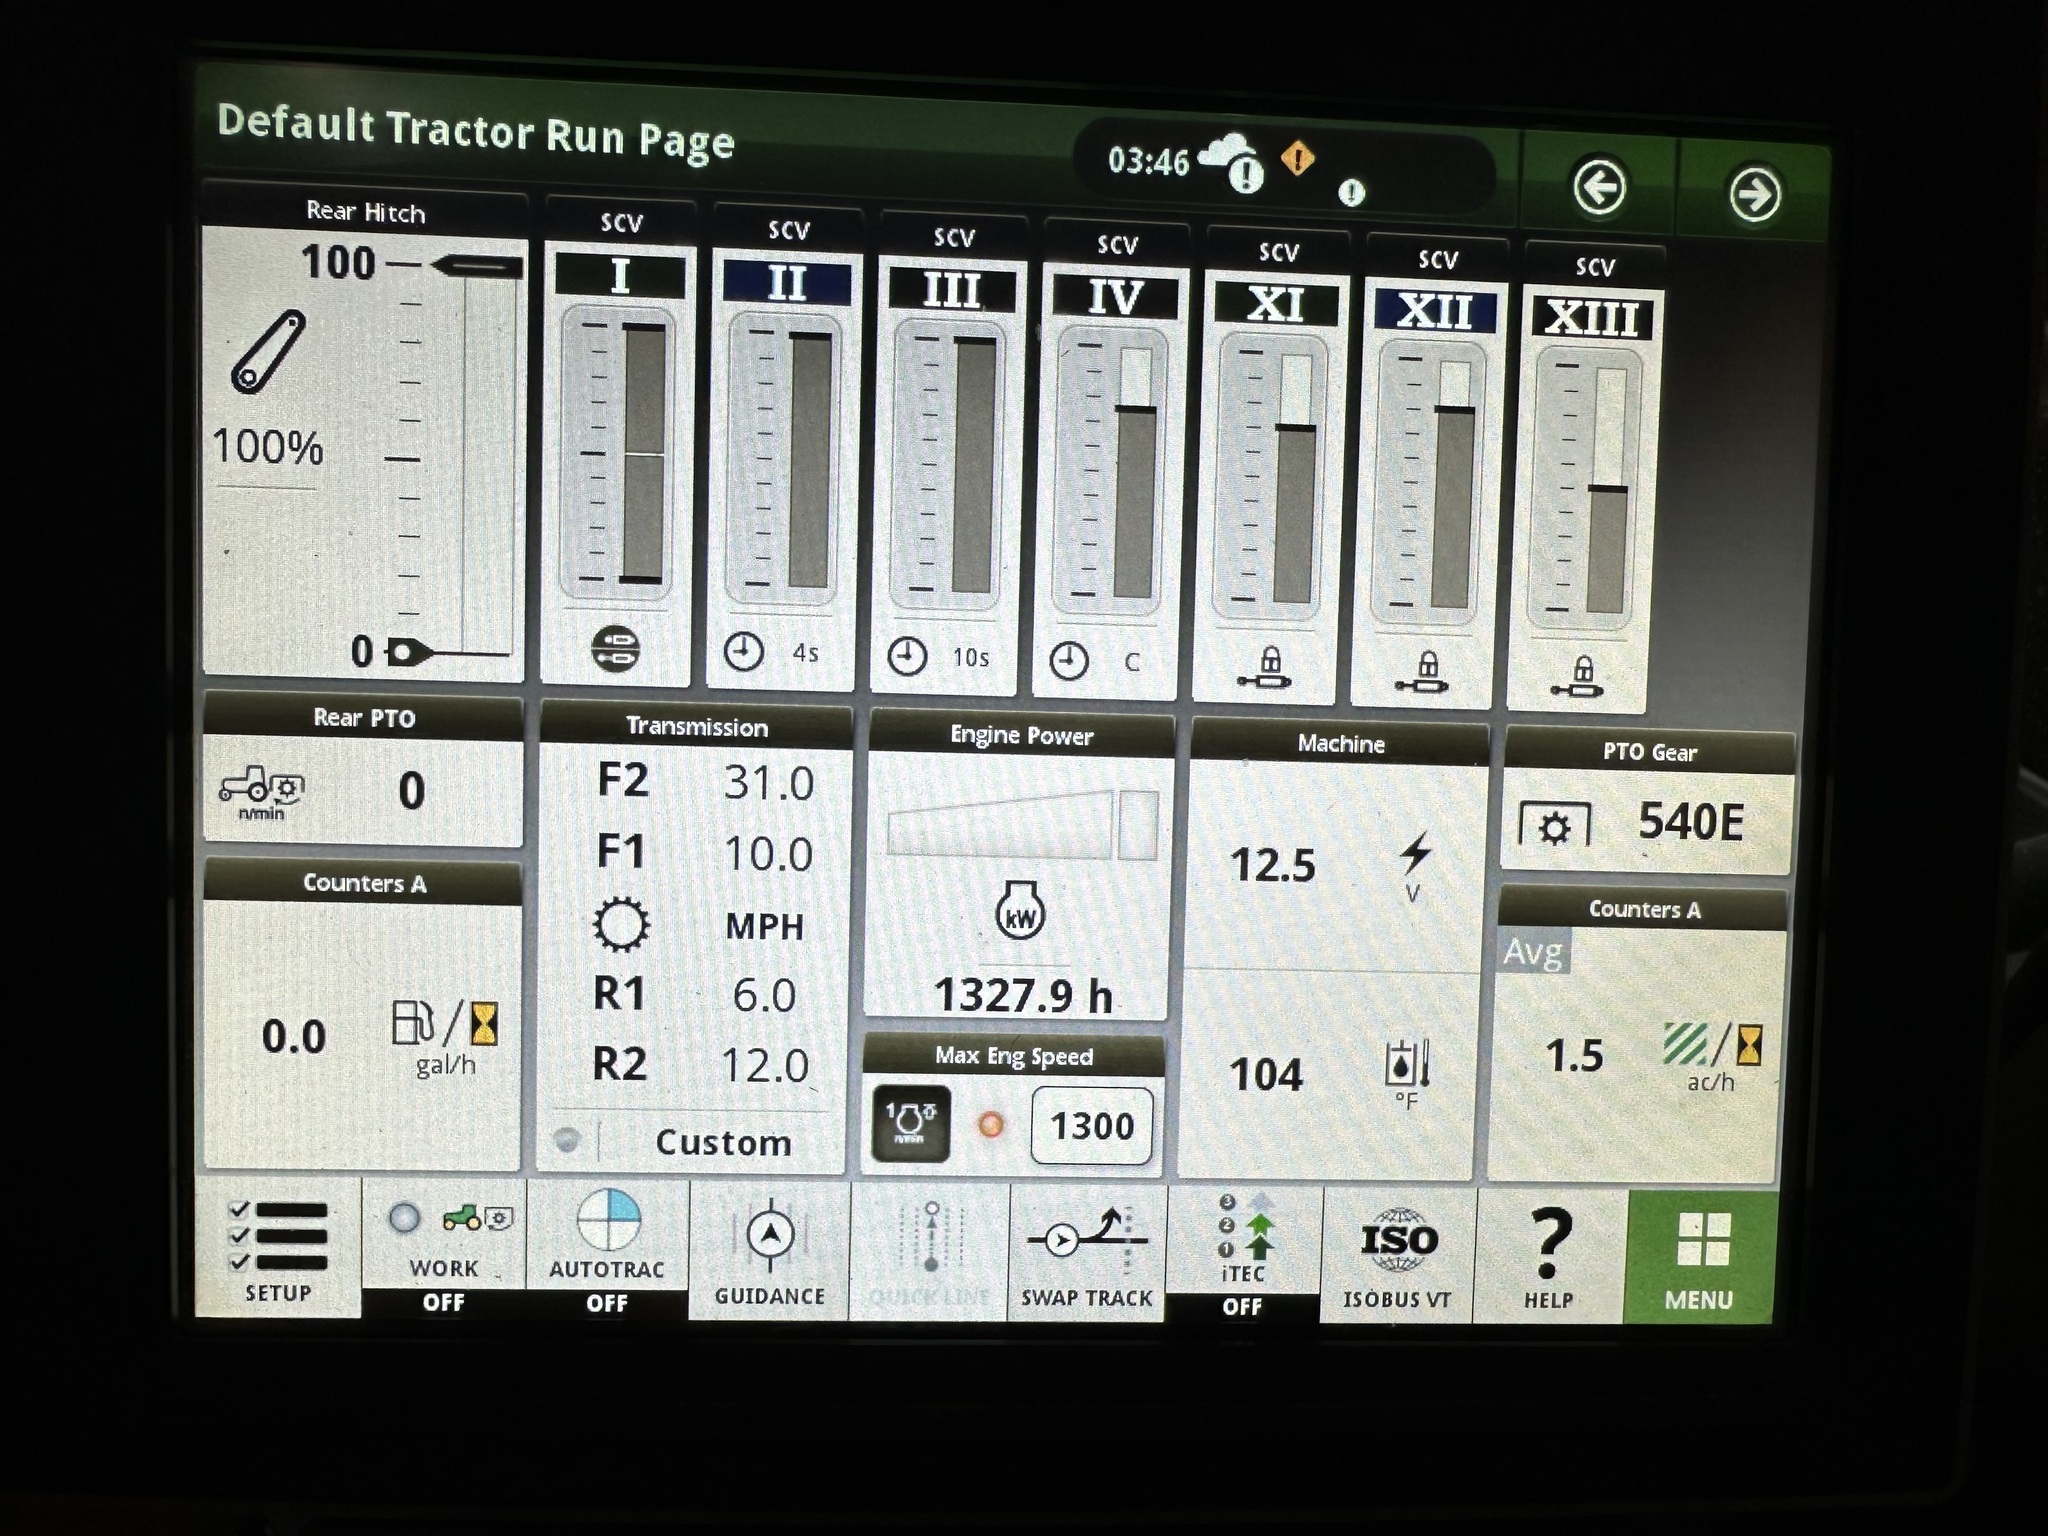Tap the SCV XIII flow level bar
Screen dimensions: 2048x1536
1608,490
